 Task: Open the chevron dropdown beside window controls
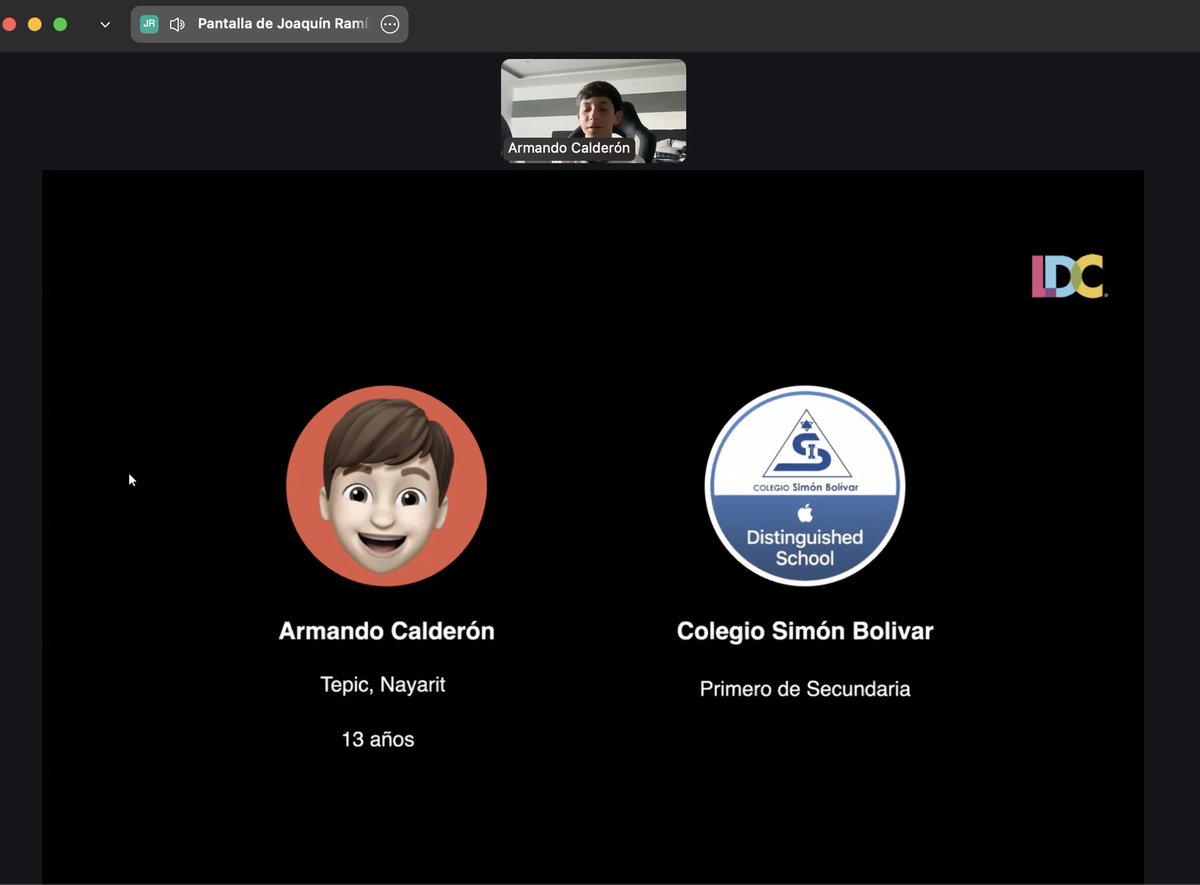pyautogui.click(x=105, y=25)
